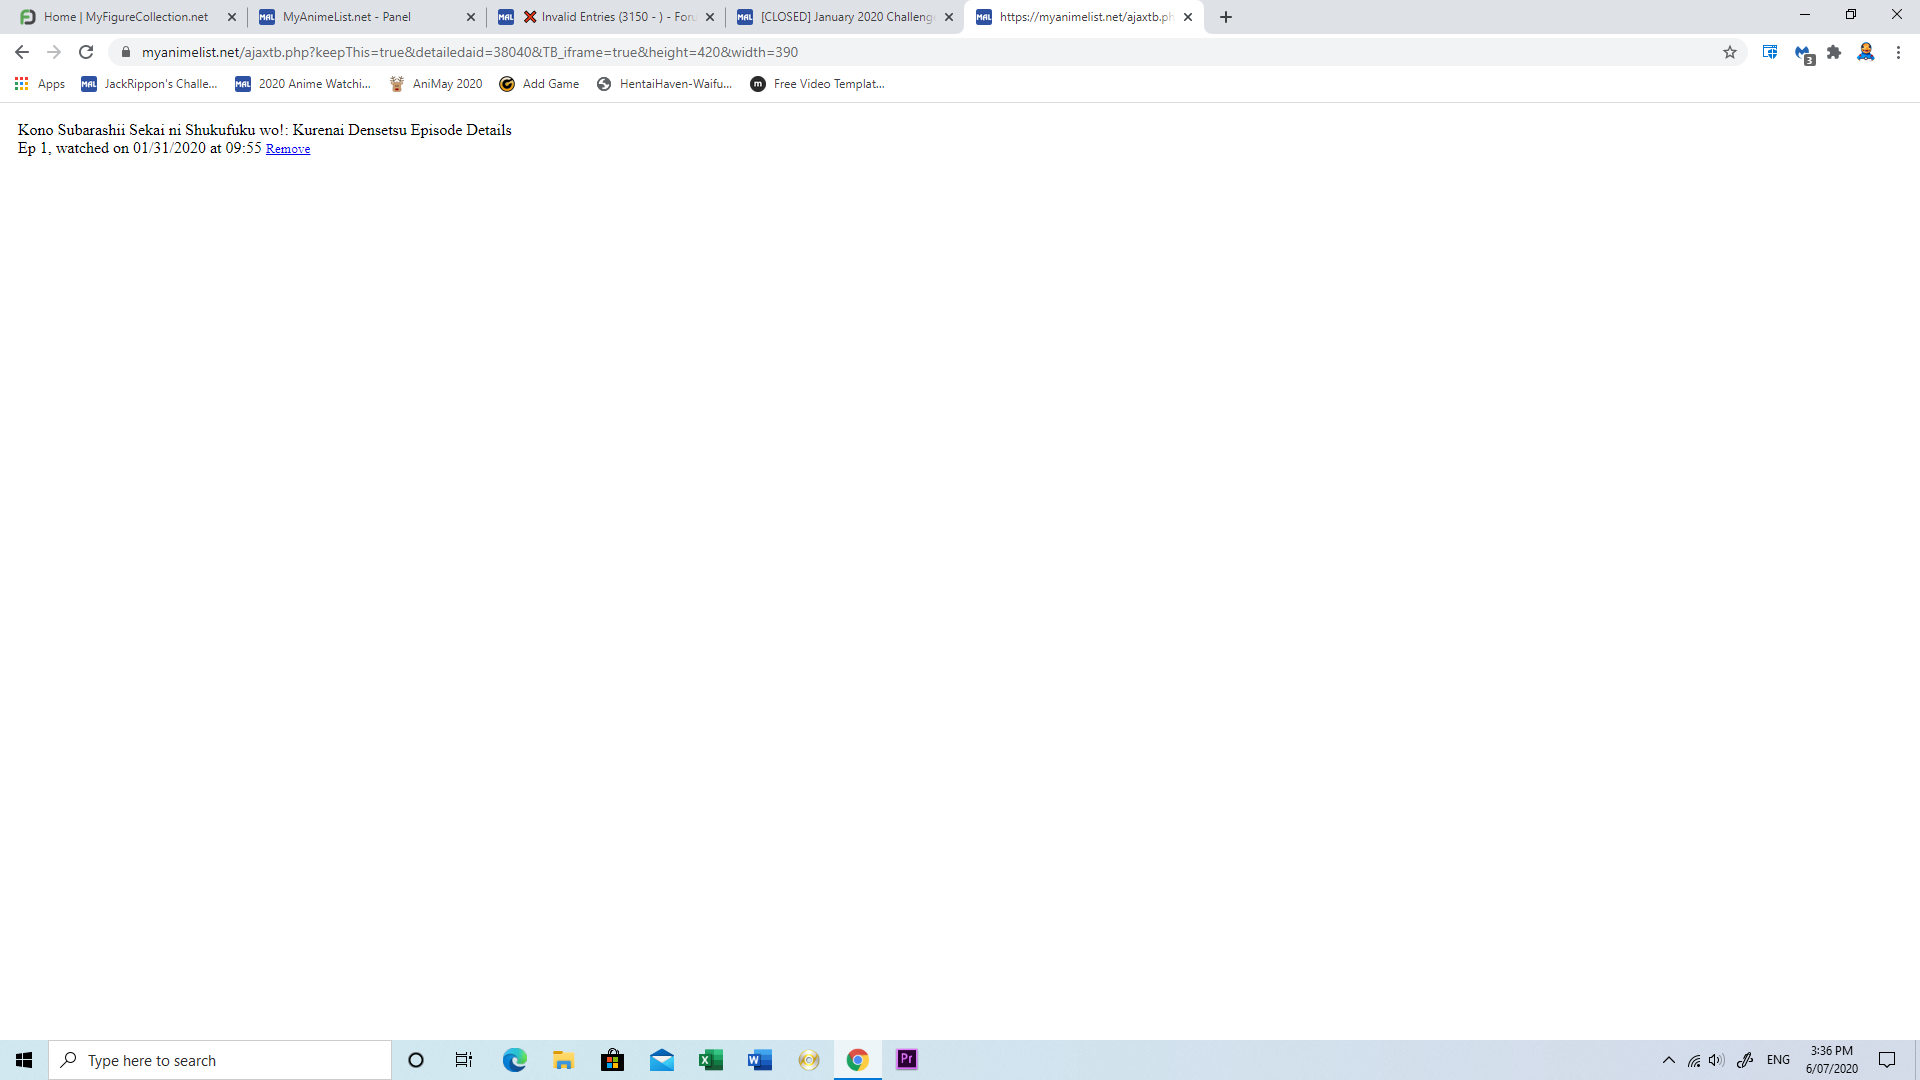Switch to MyAnimeList.net Panel tab

click(346, 17)
